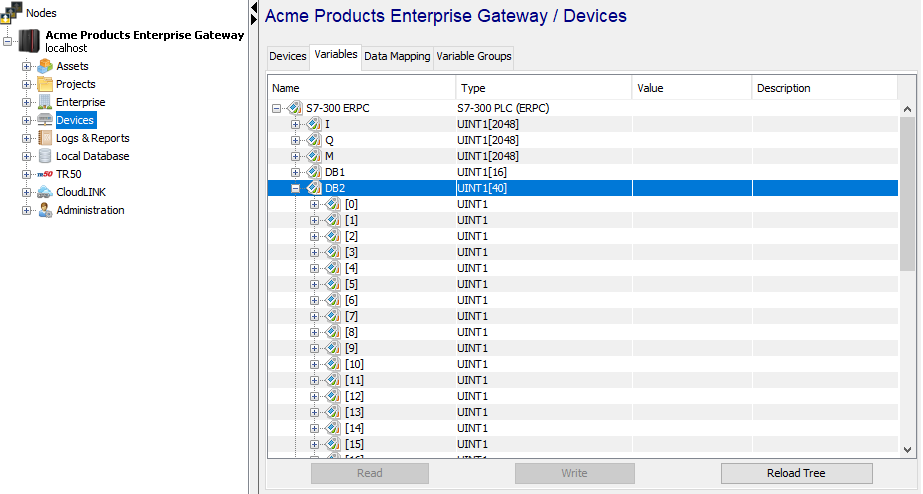Image resolution: width=923 pixels, height=494 pixels.
Task: Click the Projects folder icon
Action: pos(45,84)
